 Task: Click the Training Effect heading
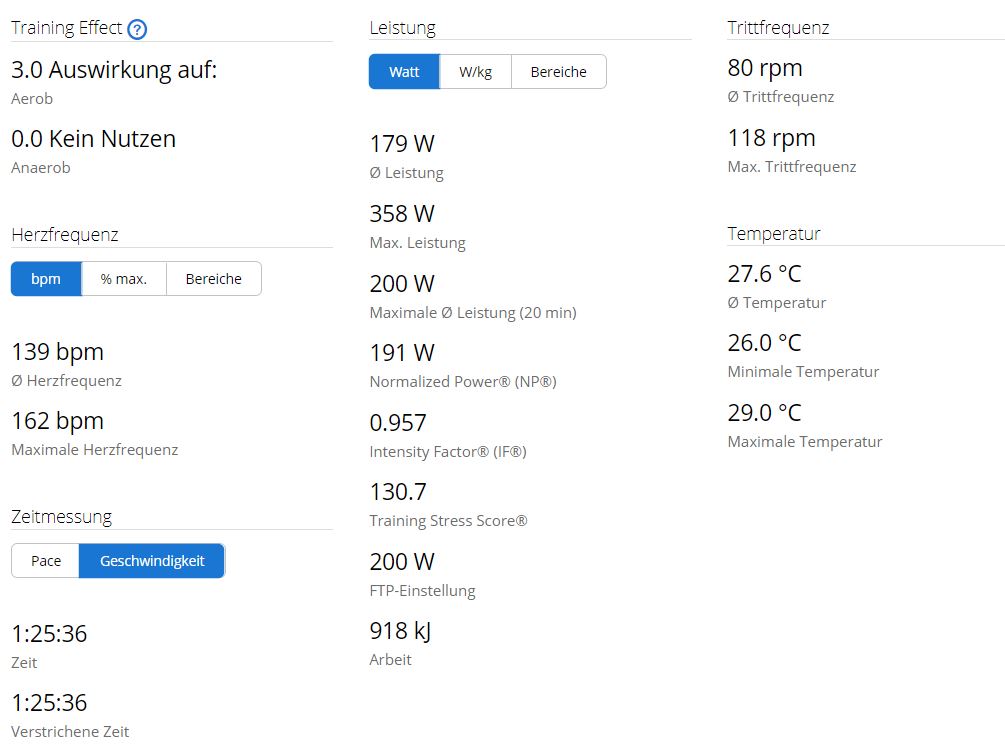pos(65,28)
